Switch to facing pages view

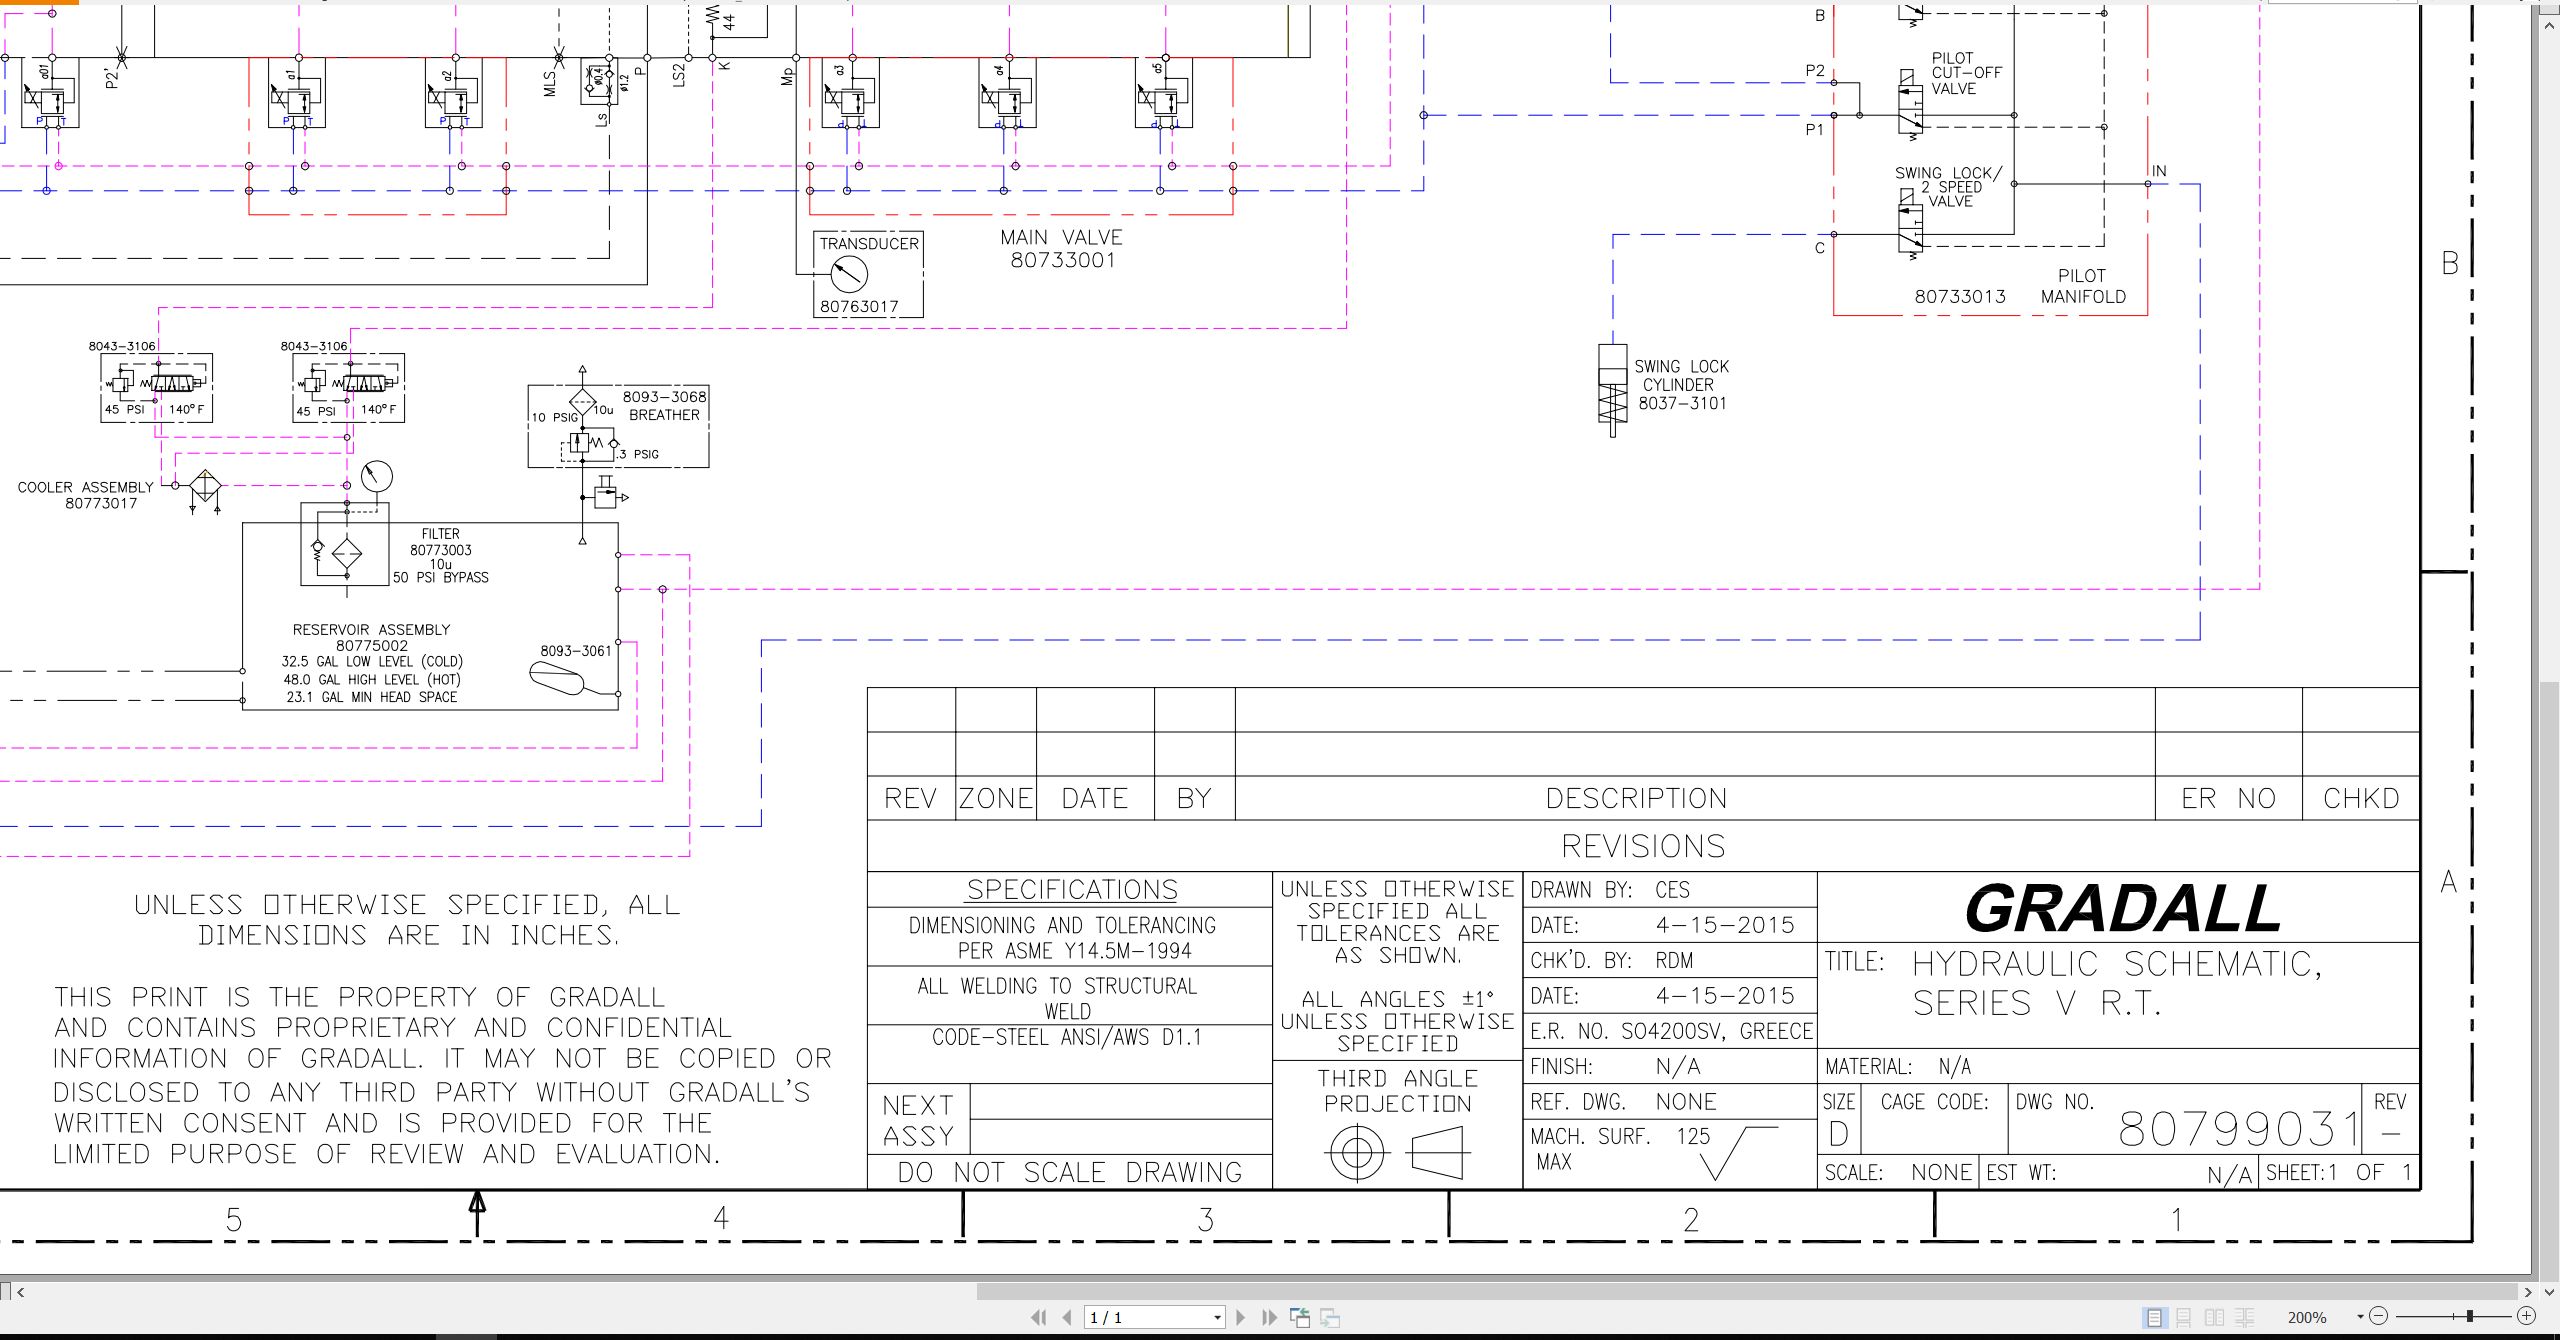(2214, 1317)
